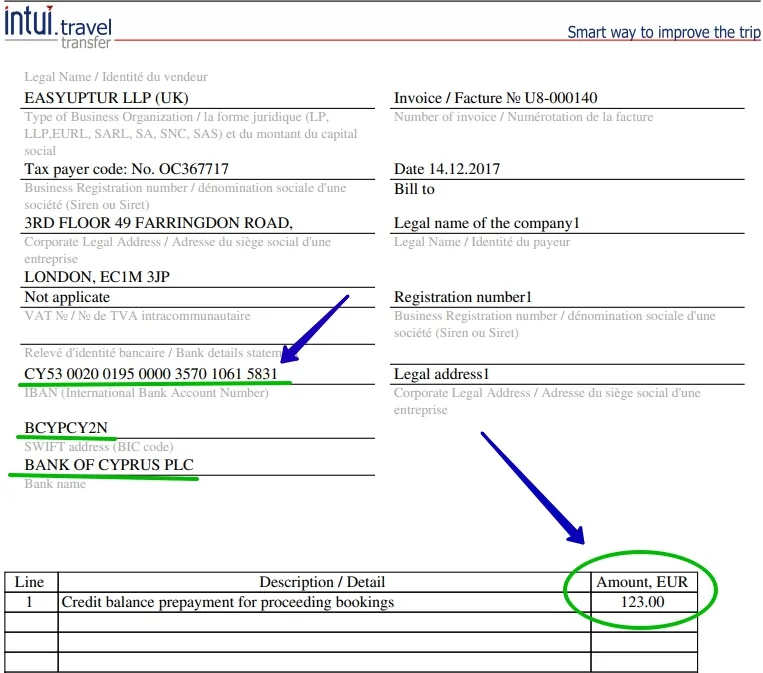Click the 'Bill to' heading
The height and width of the screenshot is (673, 763).
tap(414, 188)
